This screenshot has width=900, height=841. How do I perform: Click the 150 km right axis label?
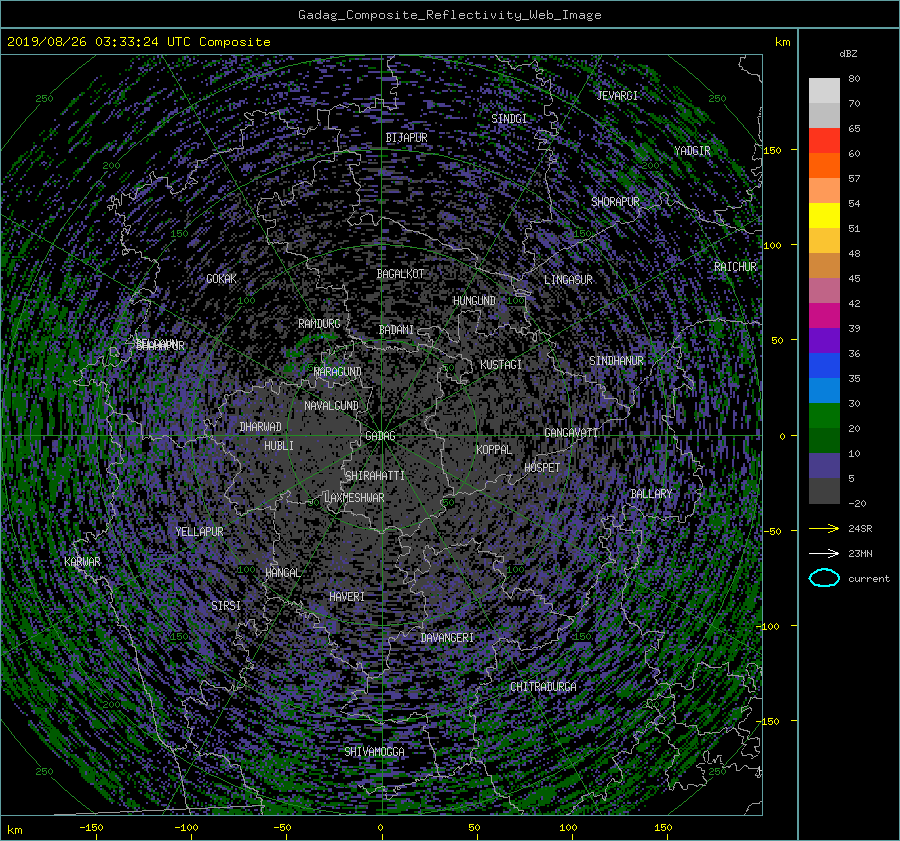tap(773, 150)
